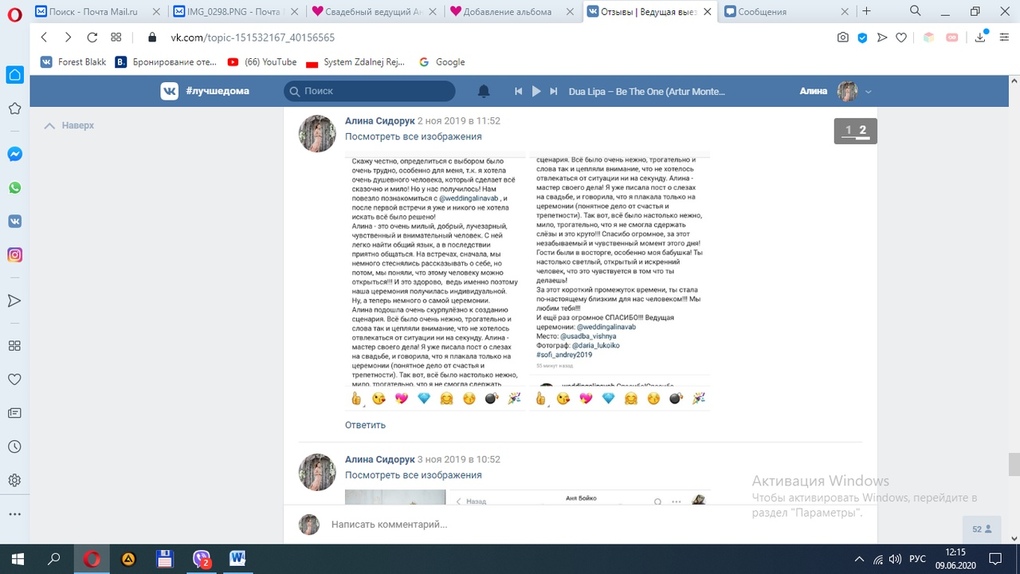
Task: Open Opera sidebar settings gear
Action: point(15,480)
